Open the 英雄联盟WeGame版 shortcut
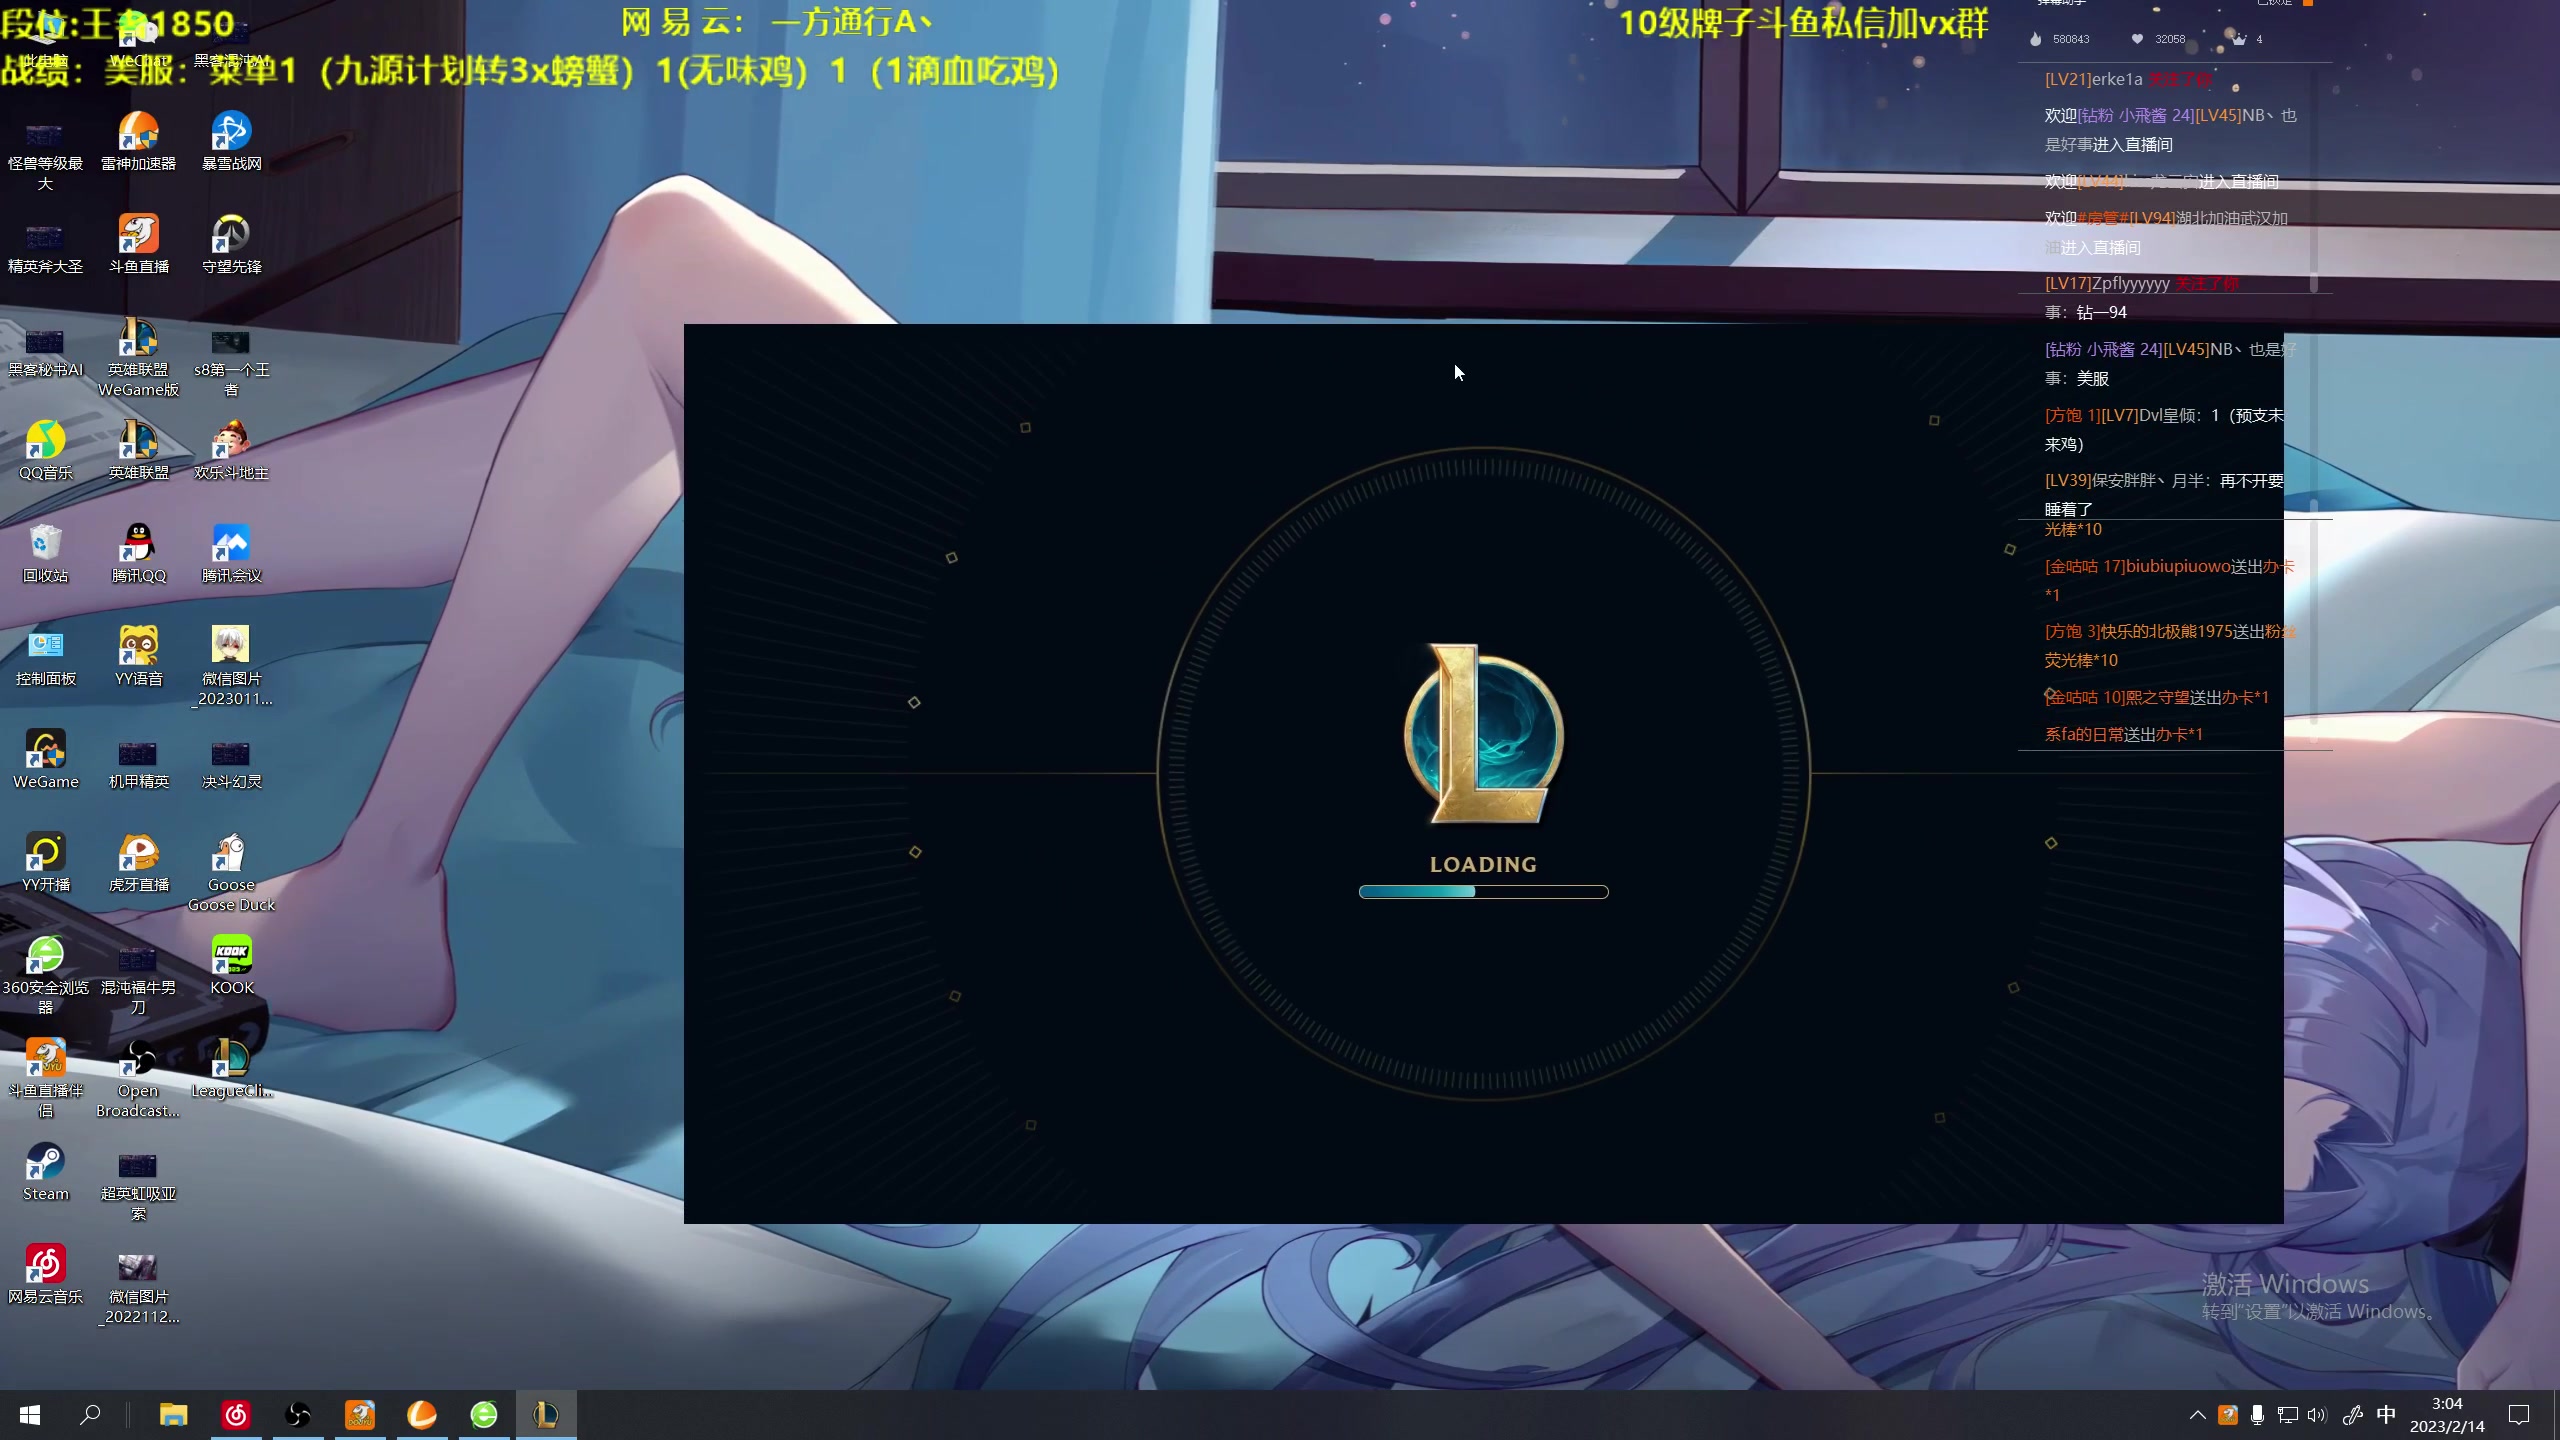 (138, 358)
